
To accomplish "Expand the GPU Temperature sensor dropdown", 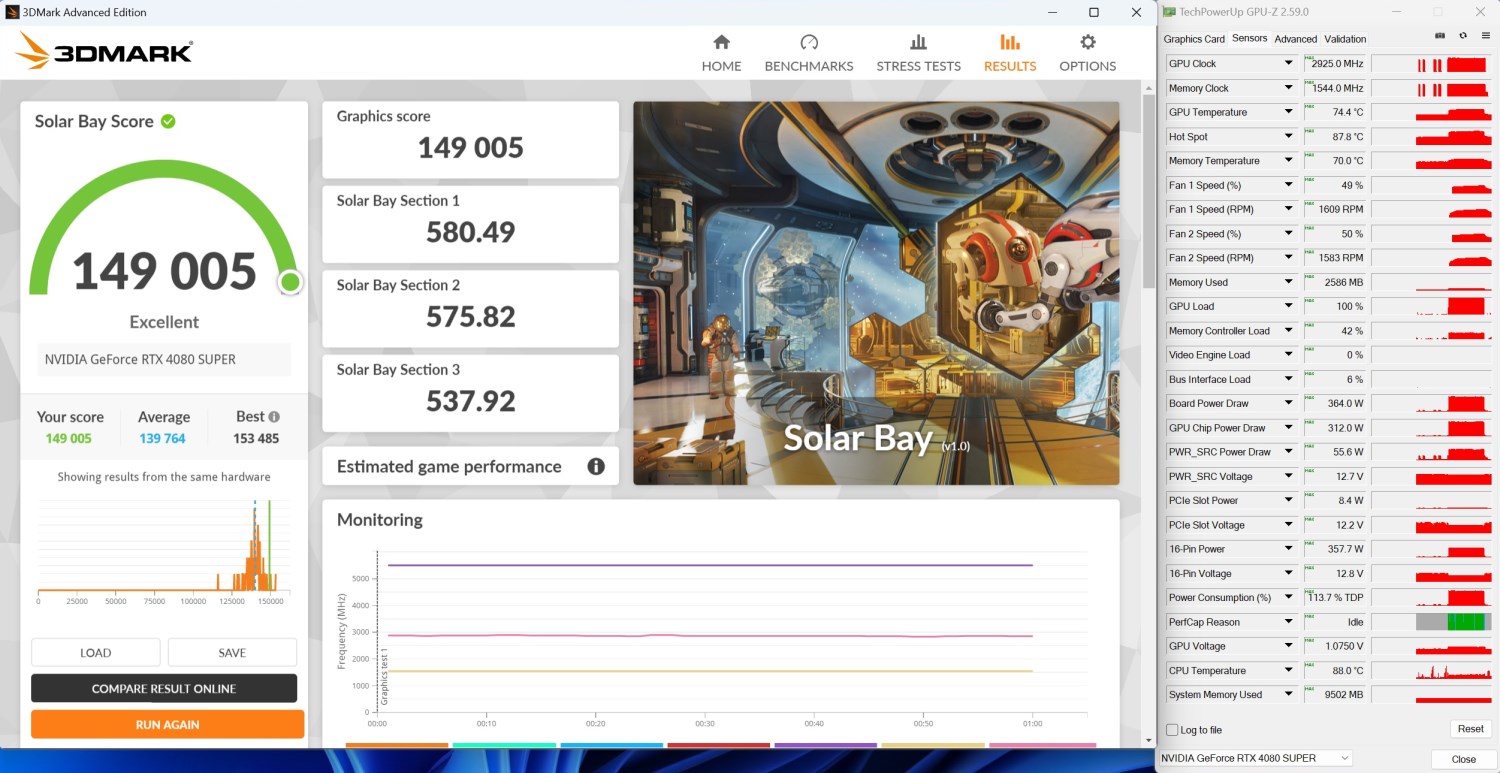I will [1289, 112].
